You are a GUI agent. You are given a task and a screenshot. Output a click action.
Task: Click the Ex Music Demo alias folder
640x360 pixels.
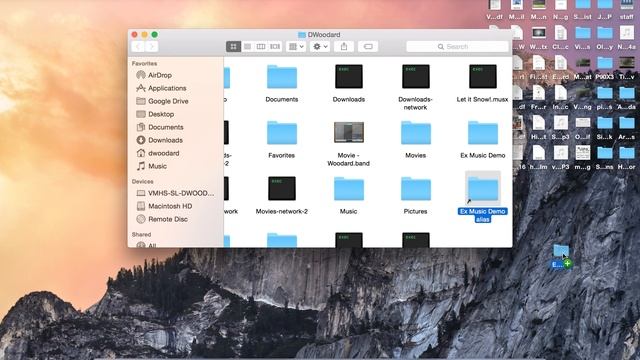[x=482, y=189]
